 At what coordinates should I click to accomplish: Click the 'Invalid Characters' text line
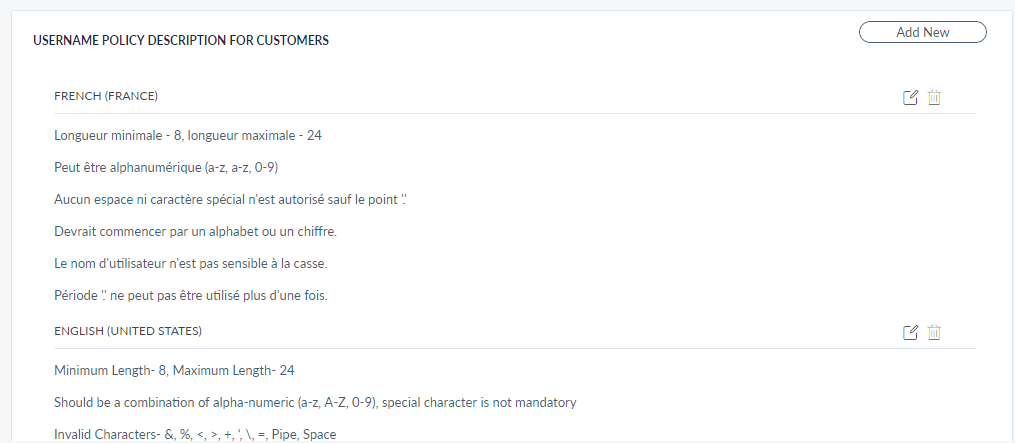[x=195, y=434]
